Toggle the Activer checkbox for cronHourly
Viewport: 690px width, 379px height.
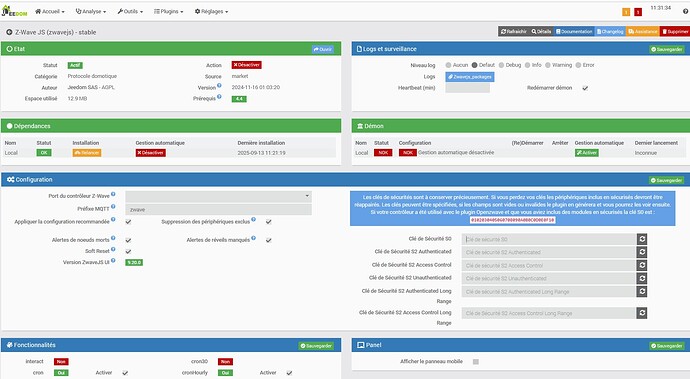(x=289, y=373)
